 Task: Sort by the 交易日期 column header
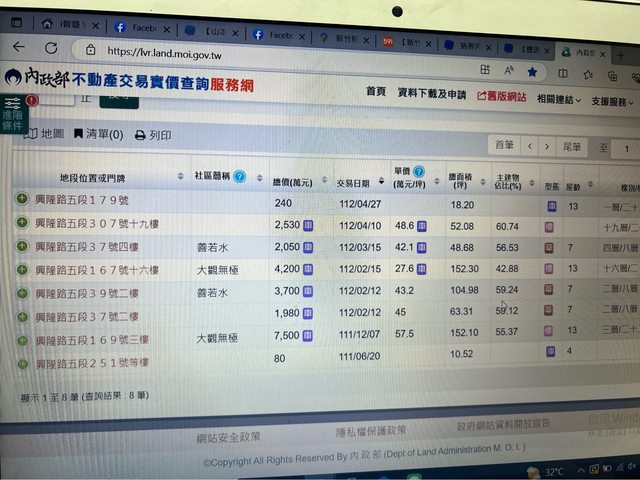(352, 183)
